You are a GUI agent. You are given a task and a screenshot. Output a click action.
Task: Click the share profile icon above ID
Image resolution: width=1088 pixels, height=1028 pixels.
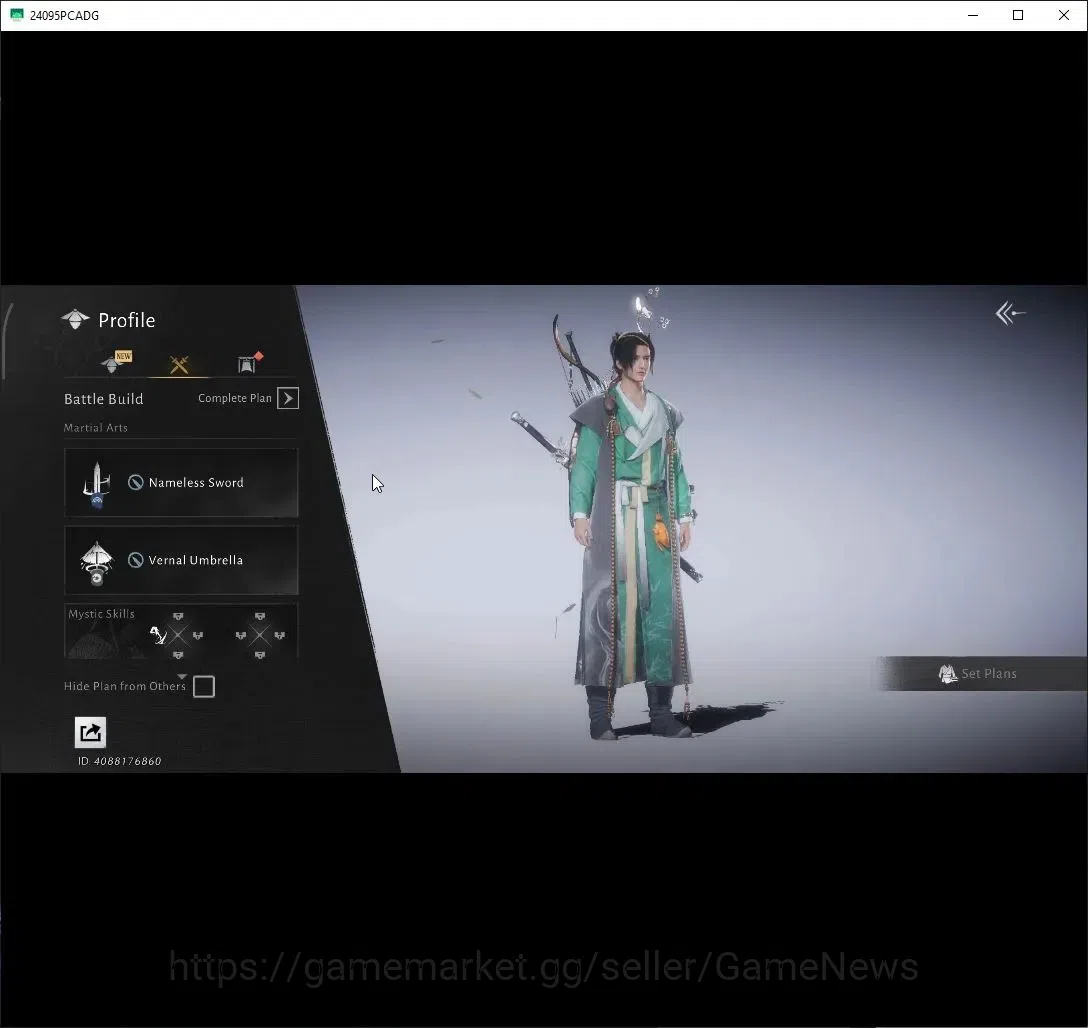[x=90, y=733]
